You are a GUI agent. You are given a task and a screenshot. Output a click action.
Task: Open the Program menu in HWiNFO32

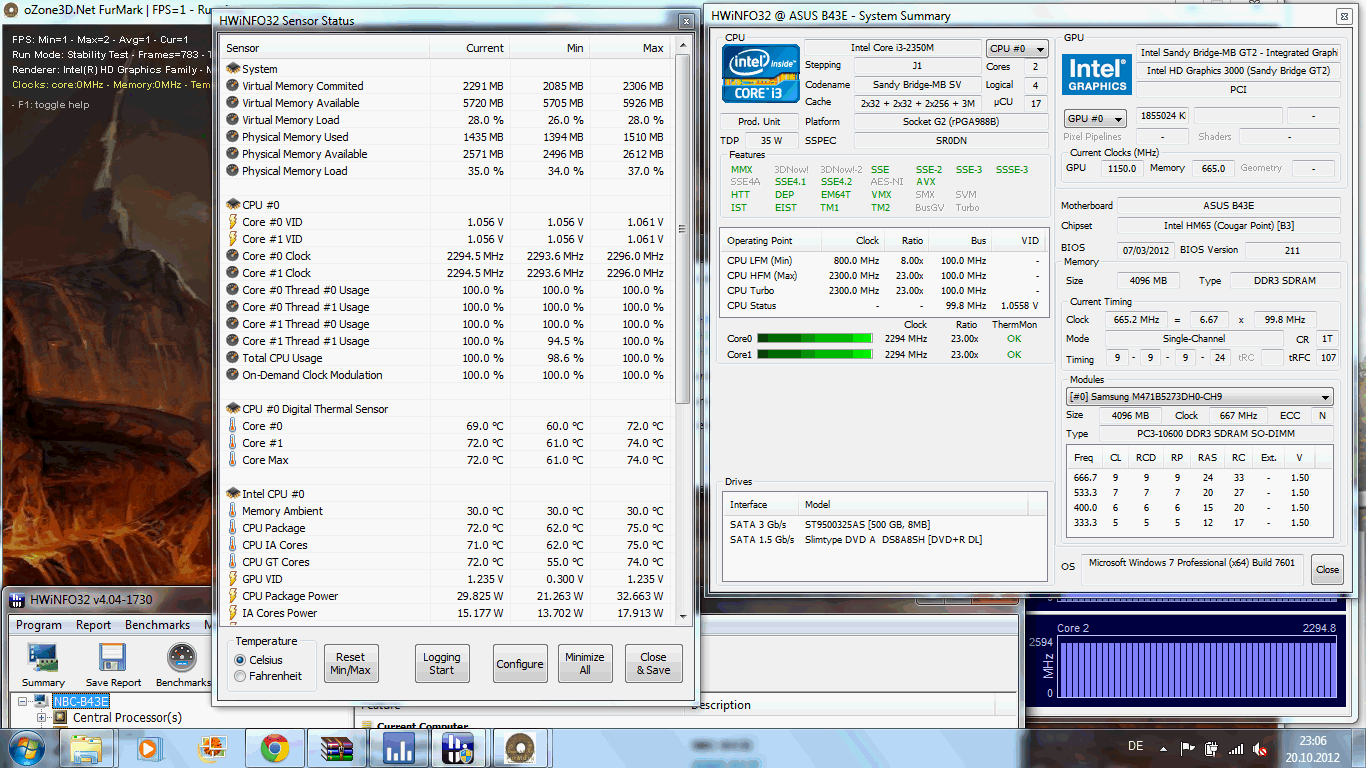point(38,625)
